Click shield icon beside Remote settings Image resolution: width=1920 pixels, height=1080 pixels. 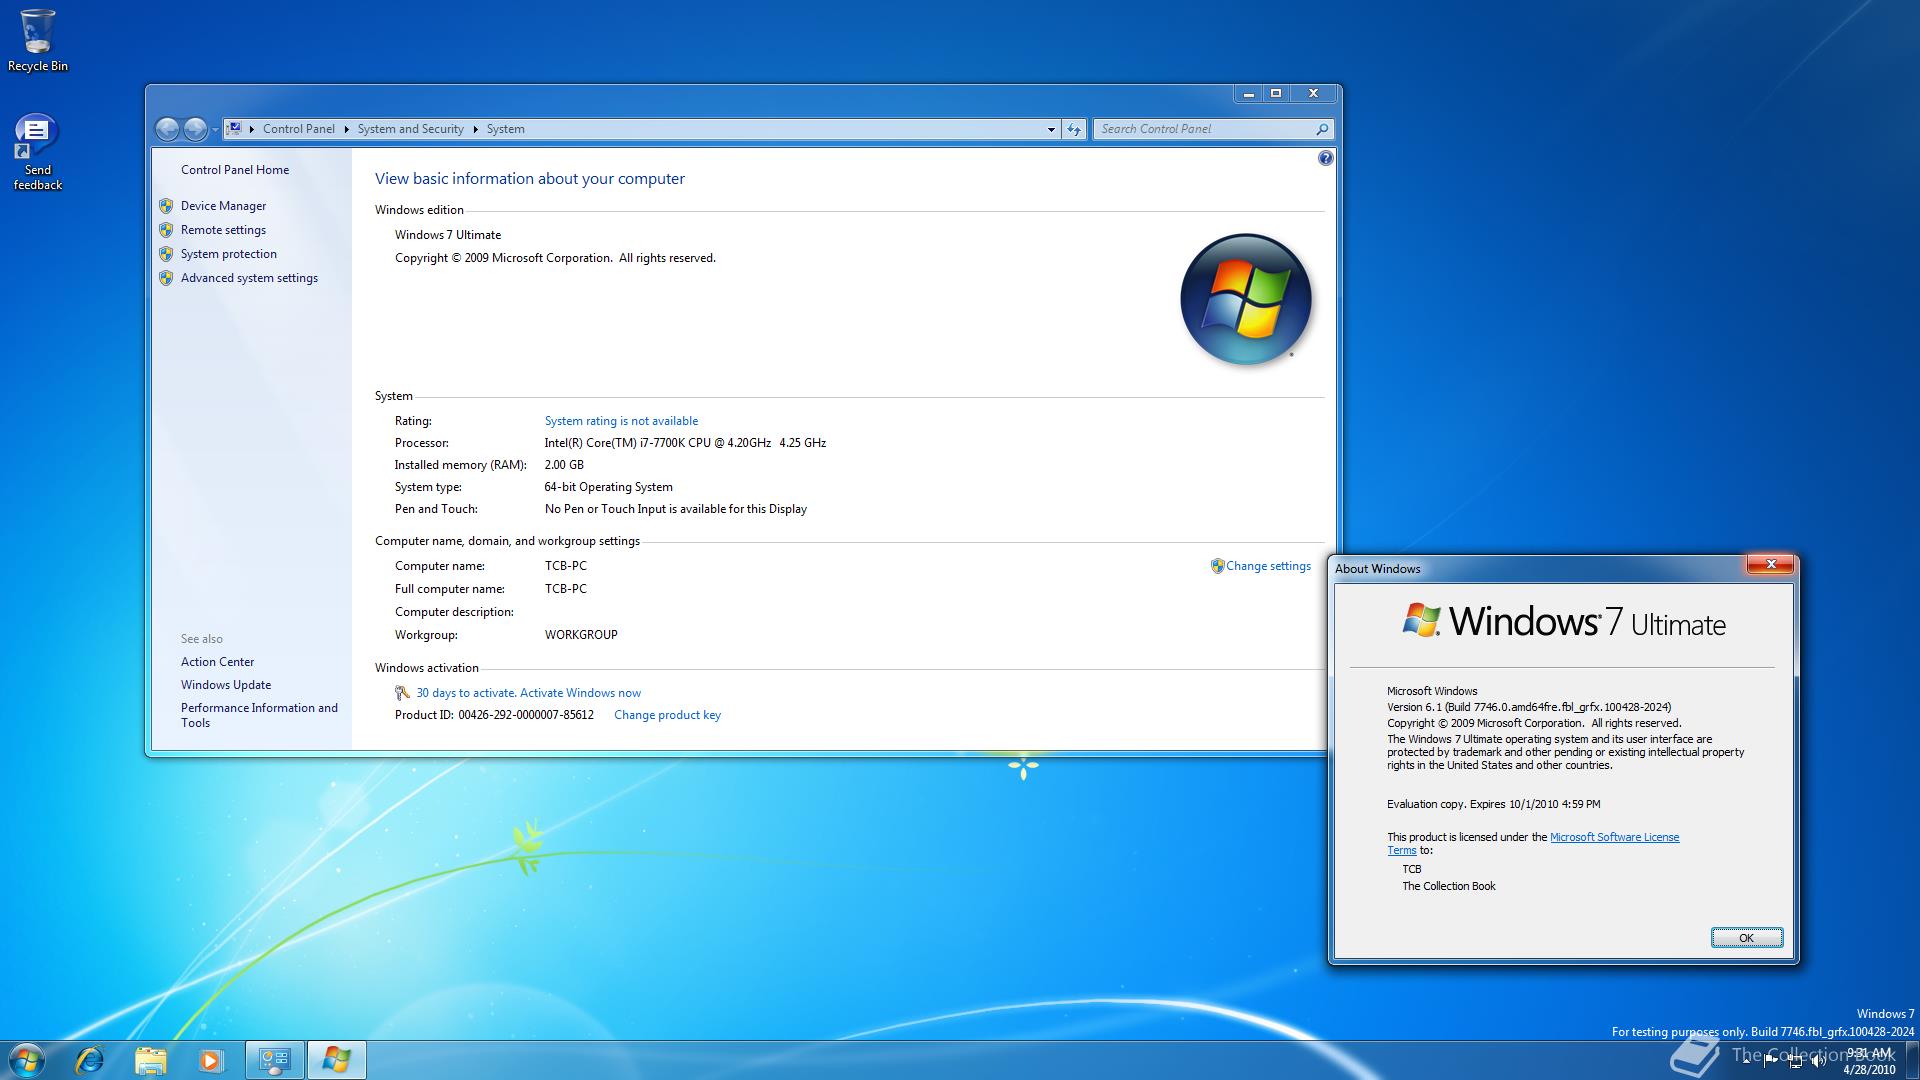pyautogui.click(x=166, y=230)
